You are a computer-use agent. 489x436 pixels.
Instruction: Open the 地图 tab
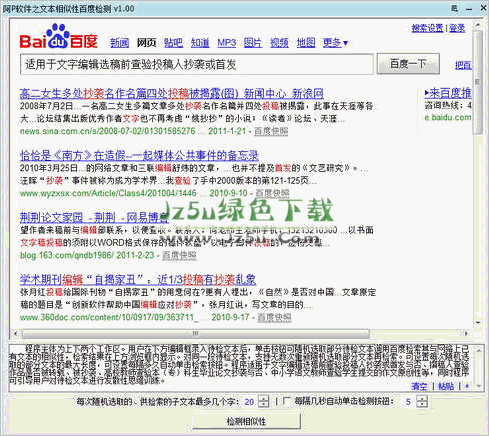click(x=306, y=43)
